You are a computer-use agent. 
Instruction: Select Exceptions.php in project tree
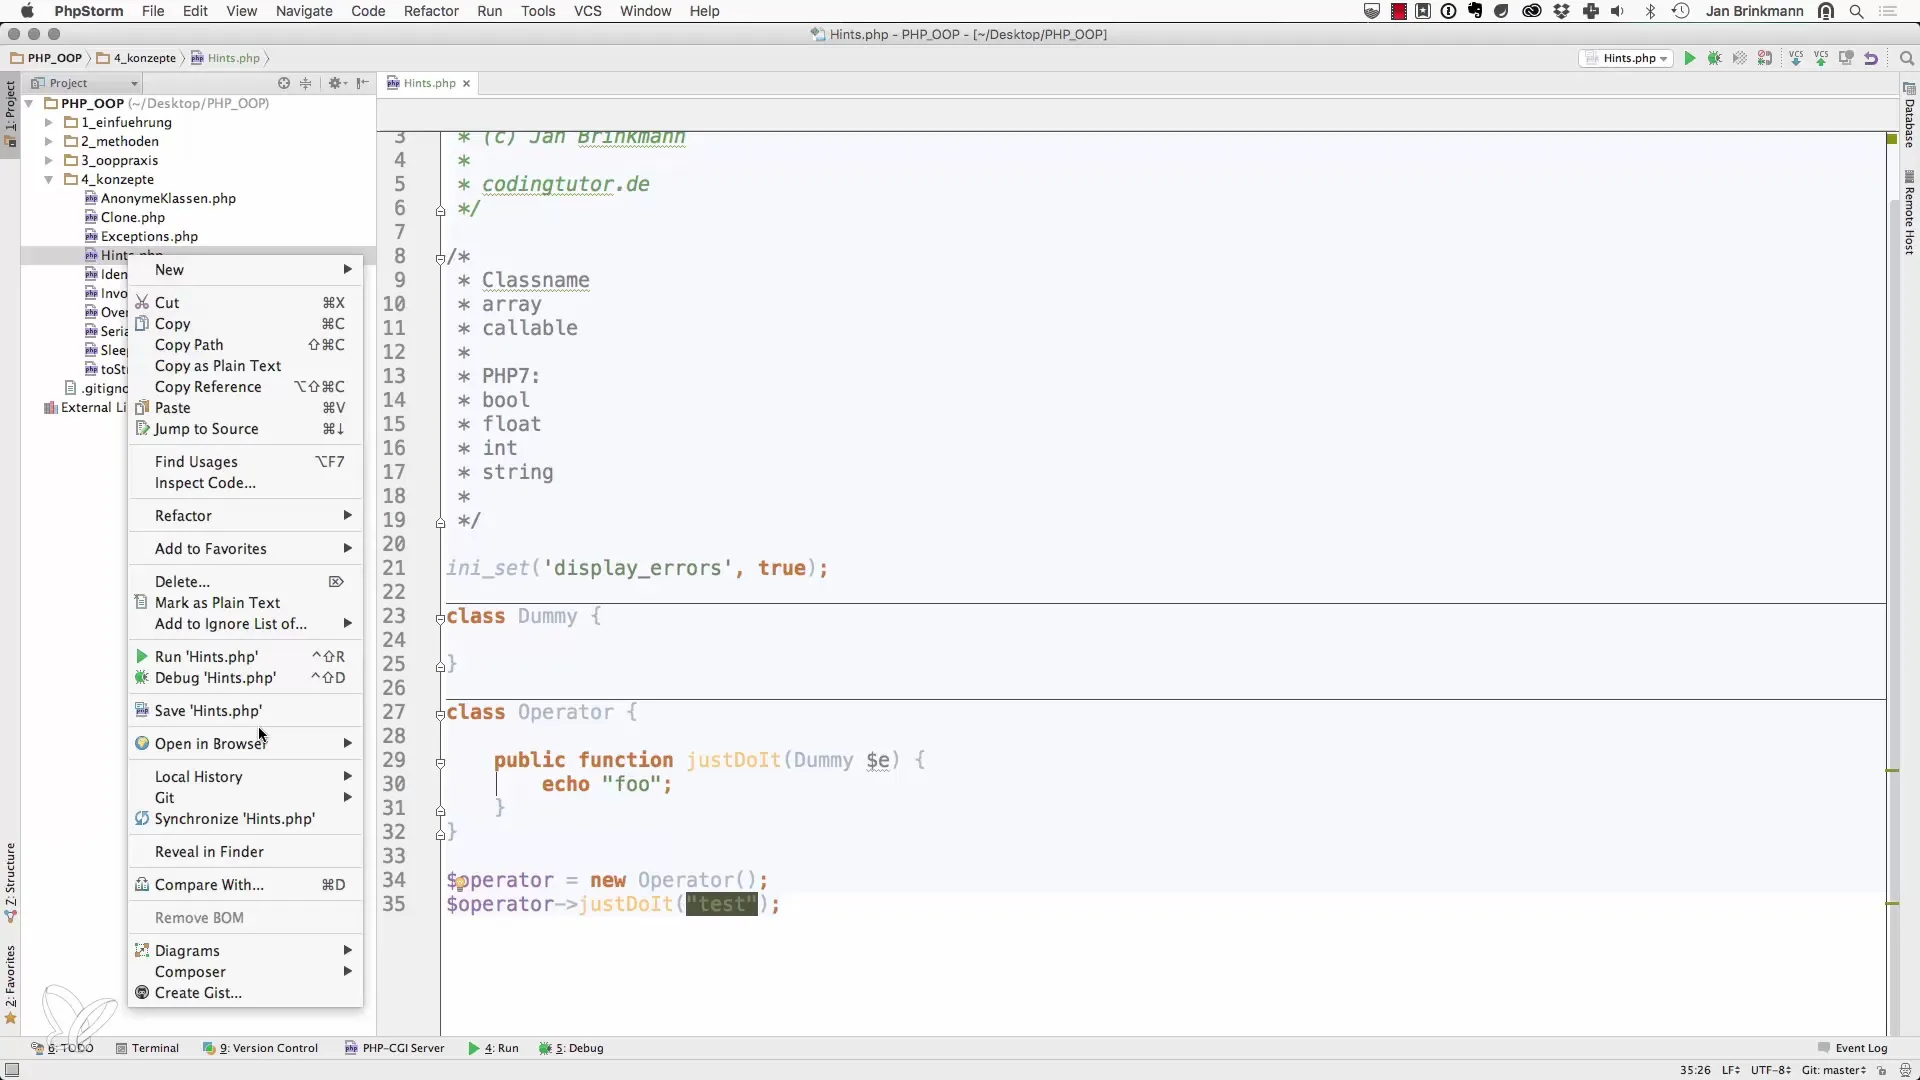coord(149,236)
